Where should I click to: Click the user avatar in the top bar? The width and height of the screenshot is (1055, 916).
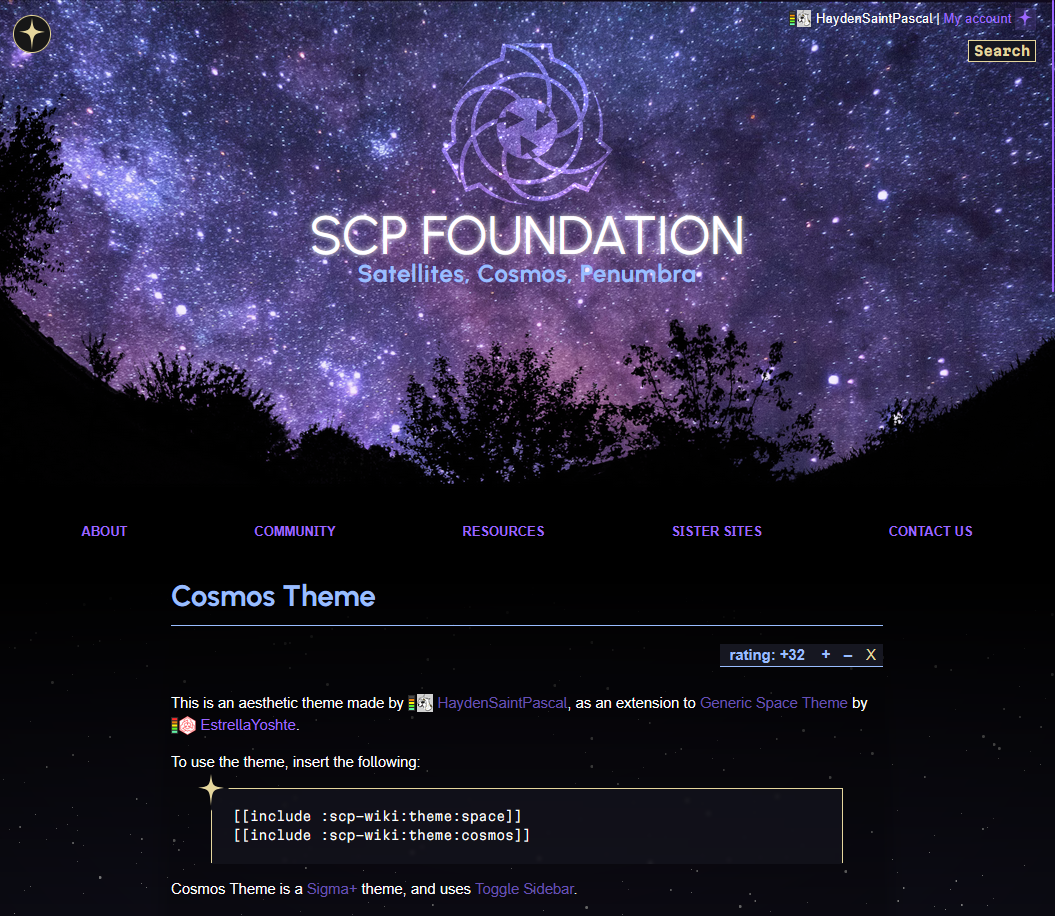[803, 19]
